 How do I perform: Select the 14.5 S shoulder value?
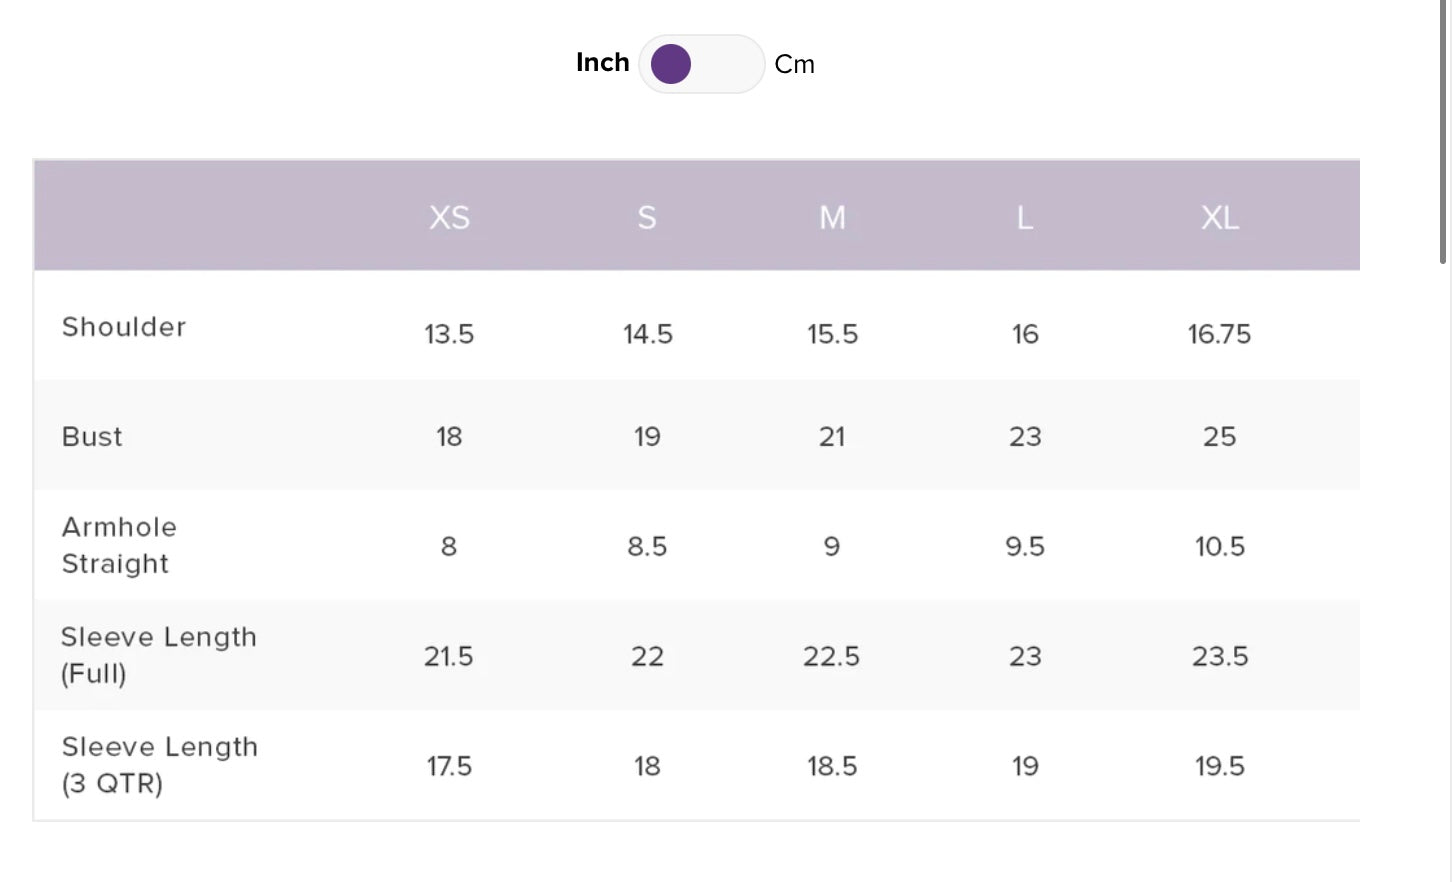click(648, 334)
